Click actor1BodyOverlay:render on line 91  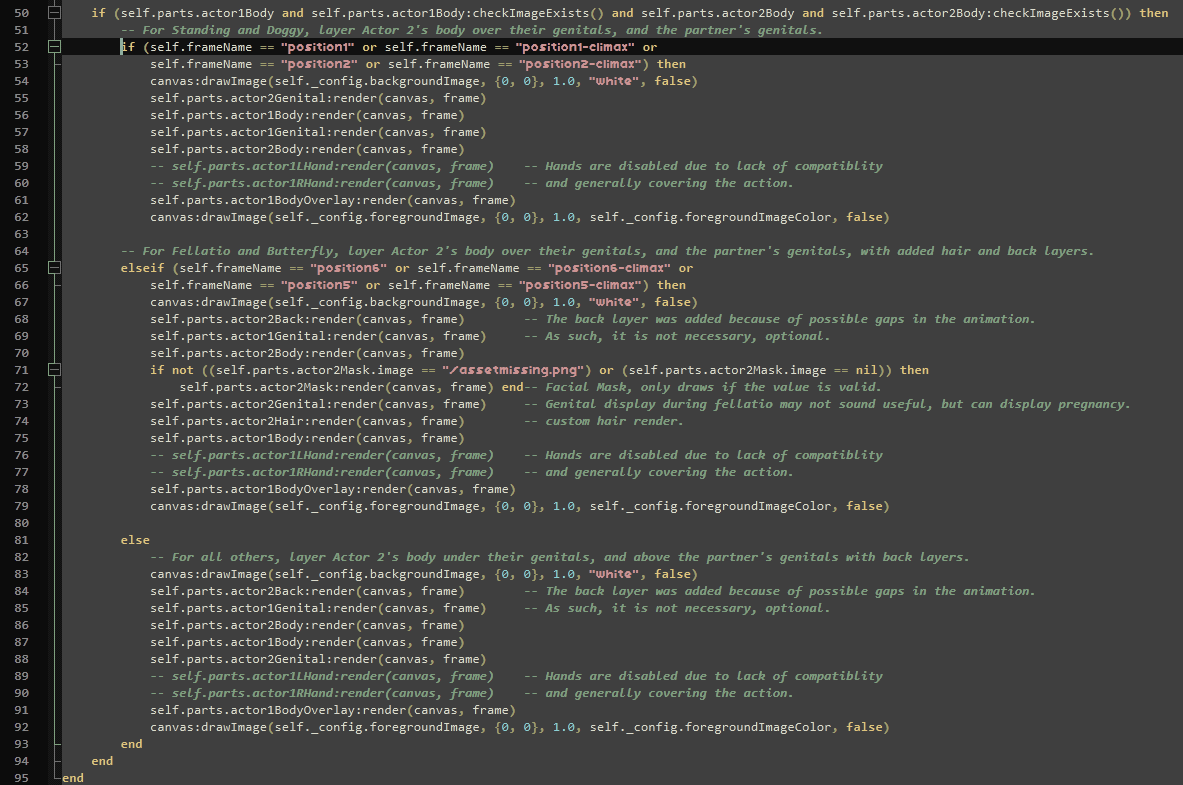point(333,710)
